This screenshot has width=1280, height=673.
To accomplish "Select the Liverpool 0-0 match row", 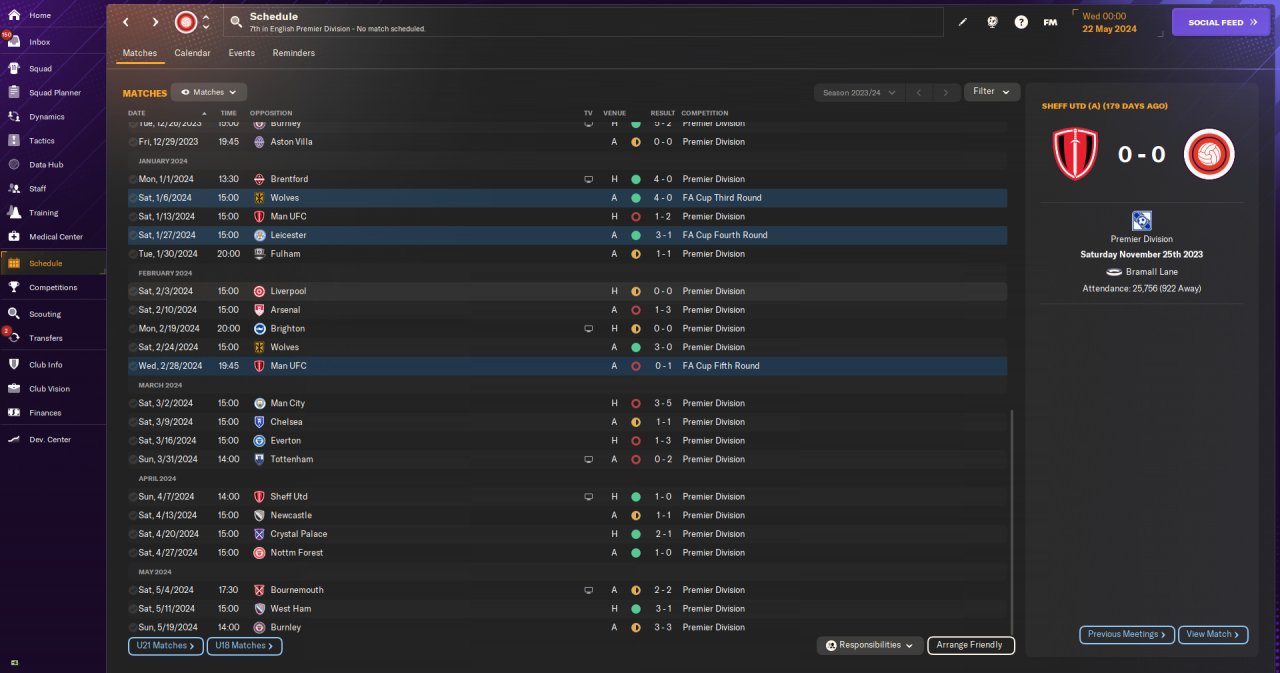I will coord(567,291).
